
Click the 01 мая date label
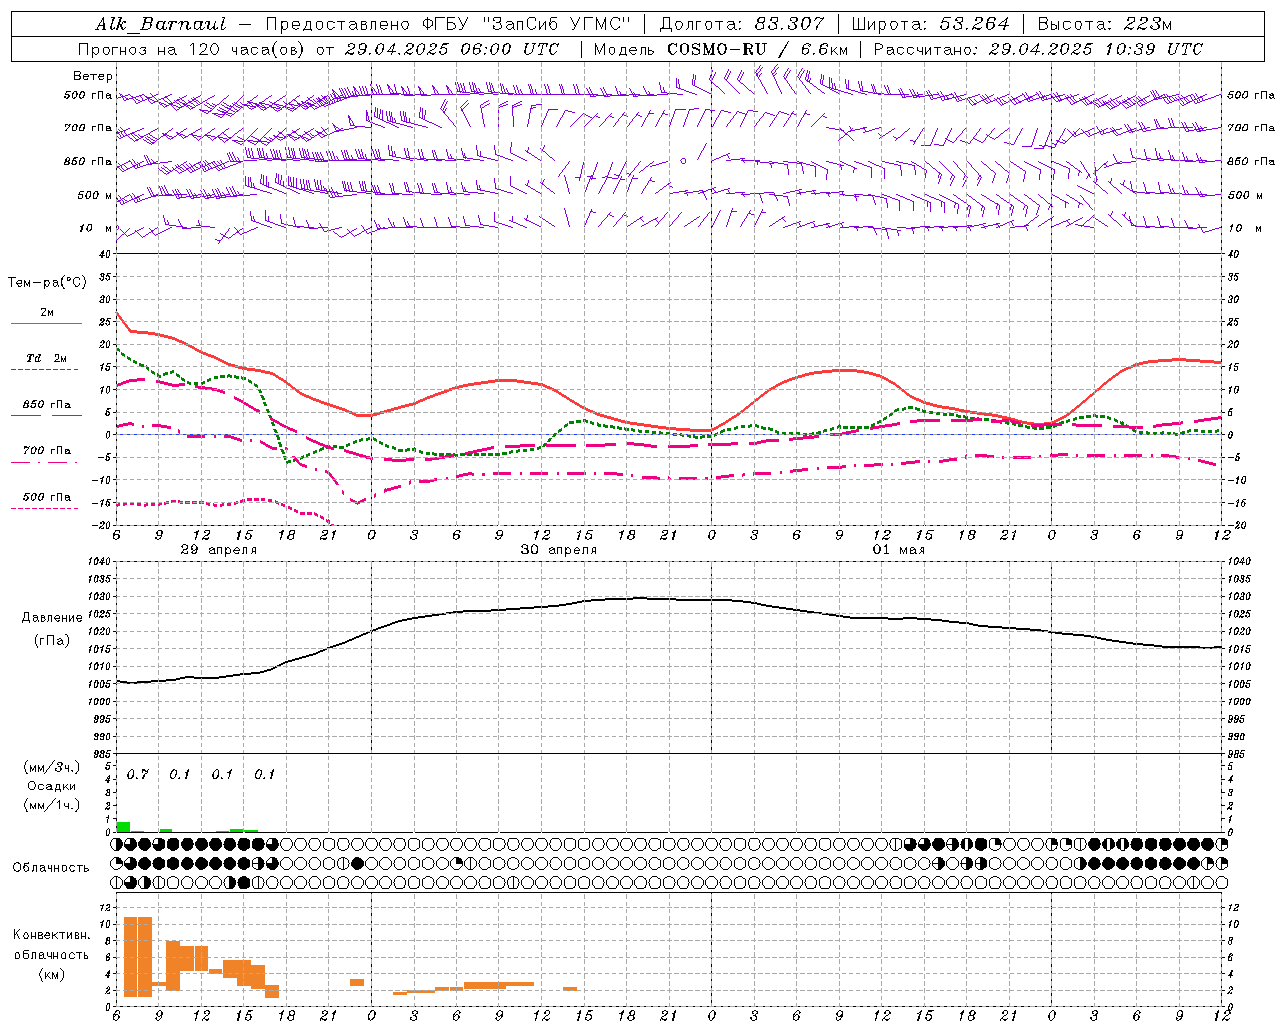click(899, 550)
